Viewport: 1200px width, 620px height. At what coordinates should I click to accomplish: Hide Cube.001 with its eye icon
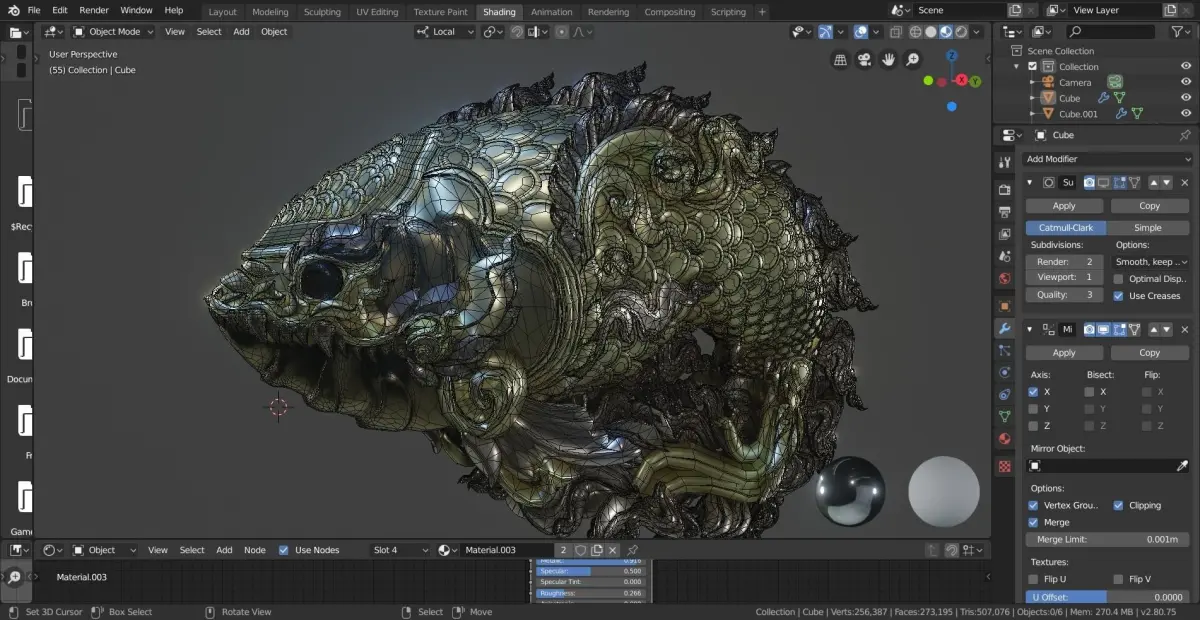[1186, 114]
